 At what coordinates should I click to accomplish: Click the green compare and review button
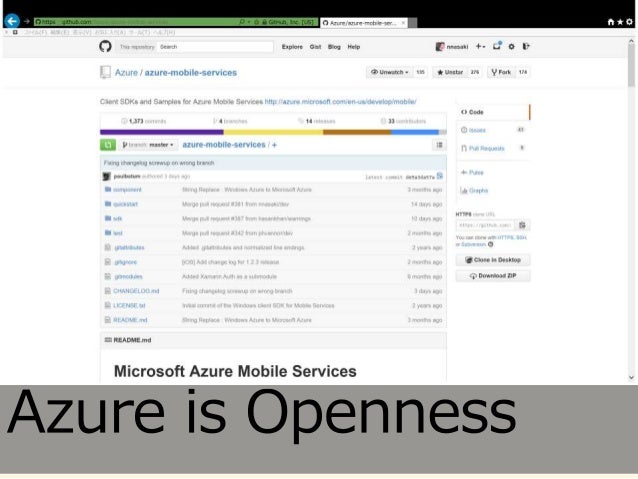coord(108,145)
